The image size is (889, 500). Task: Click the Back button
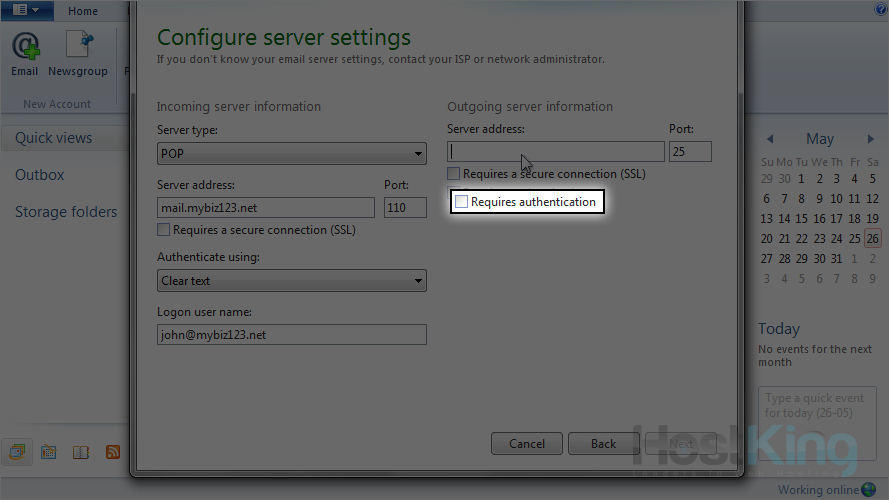[x=603, y=443]
